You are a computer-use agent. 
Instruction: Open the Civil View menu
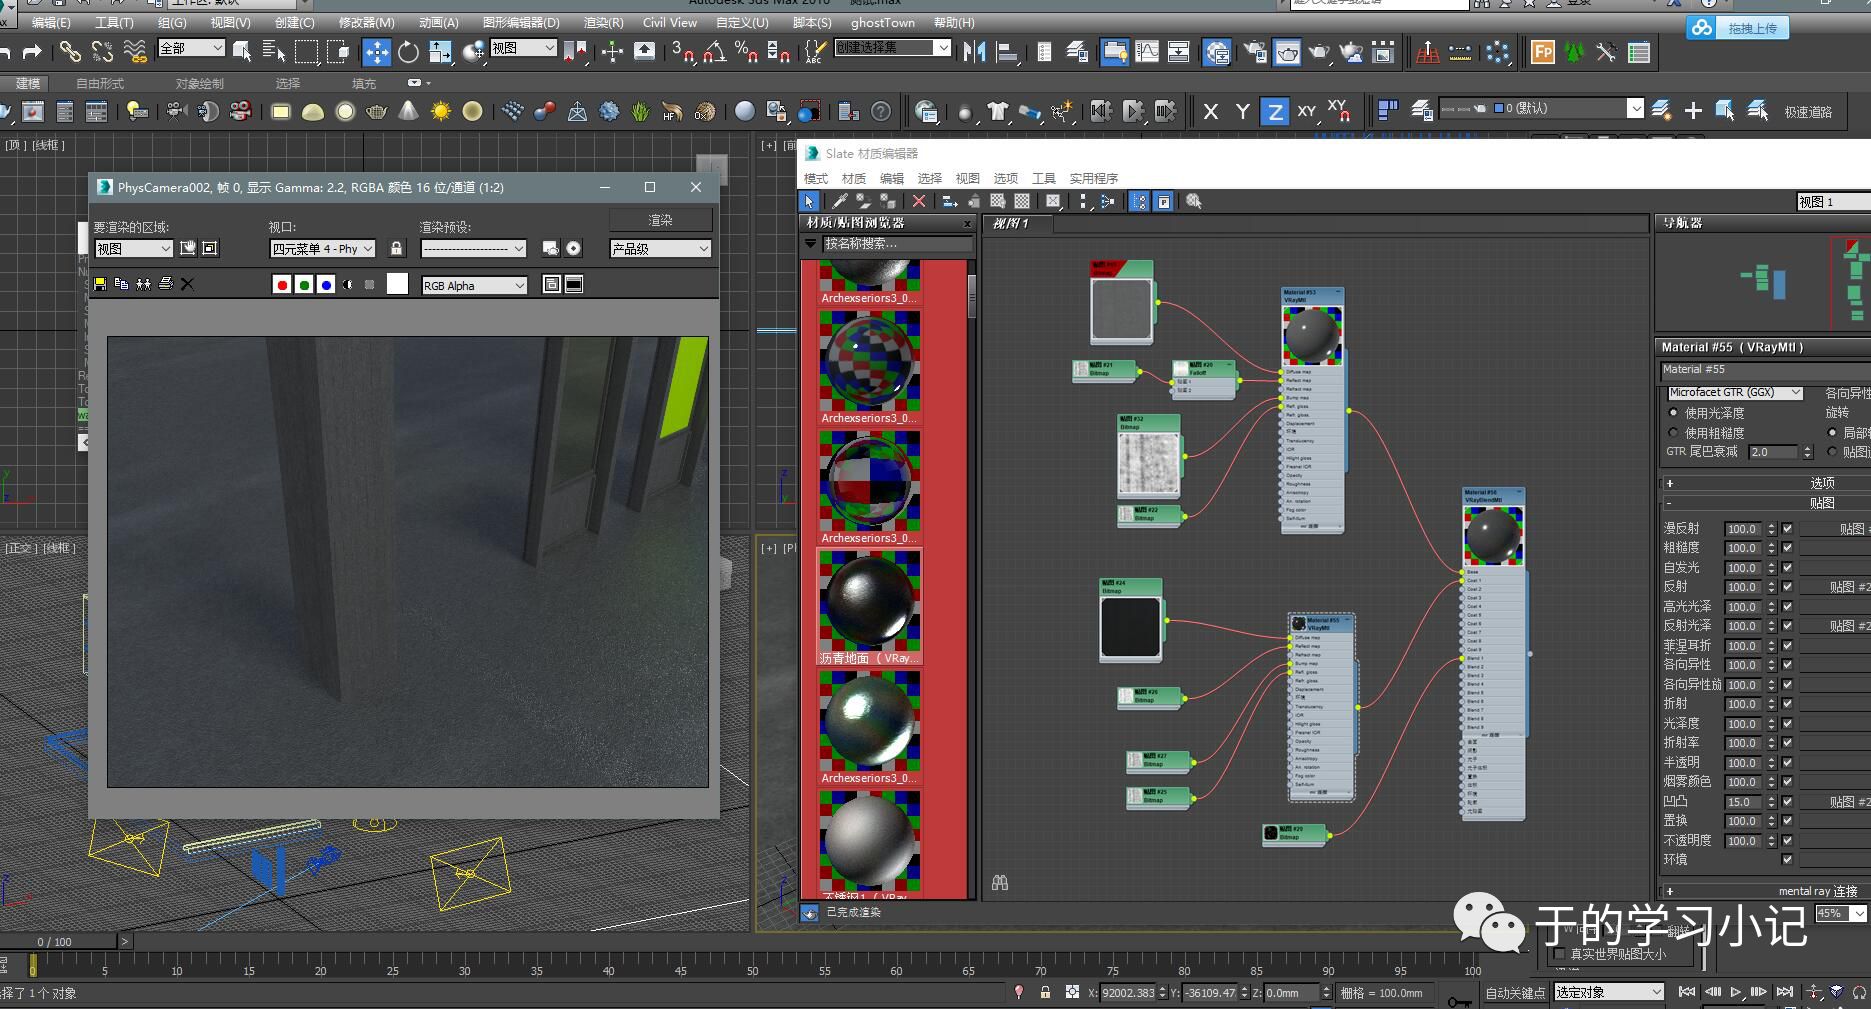[x=670, y=22]
